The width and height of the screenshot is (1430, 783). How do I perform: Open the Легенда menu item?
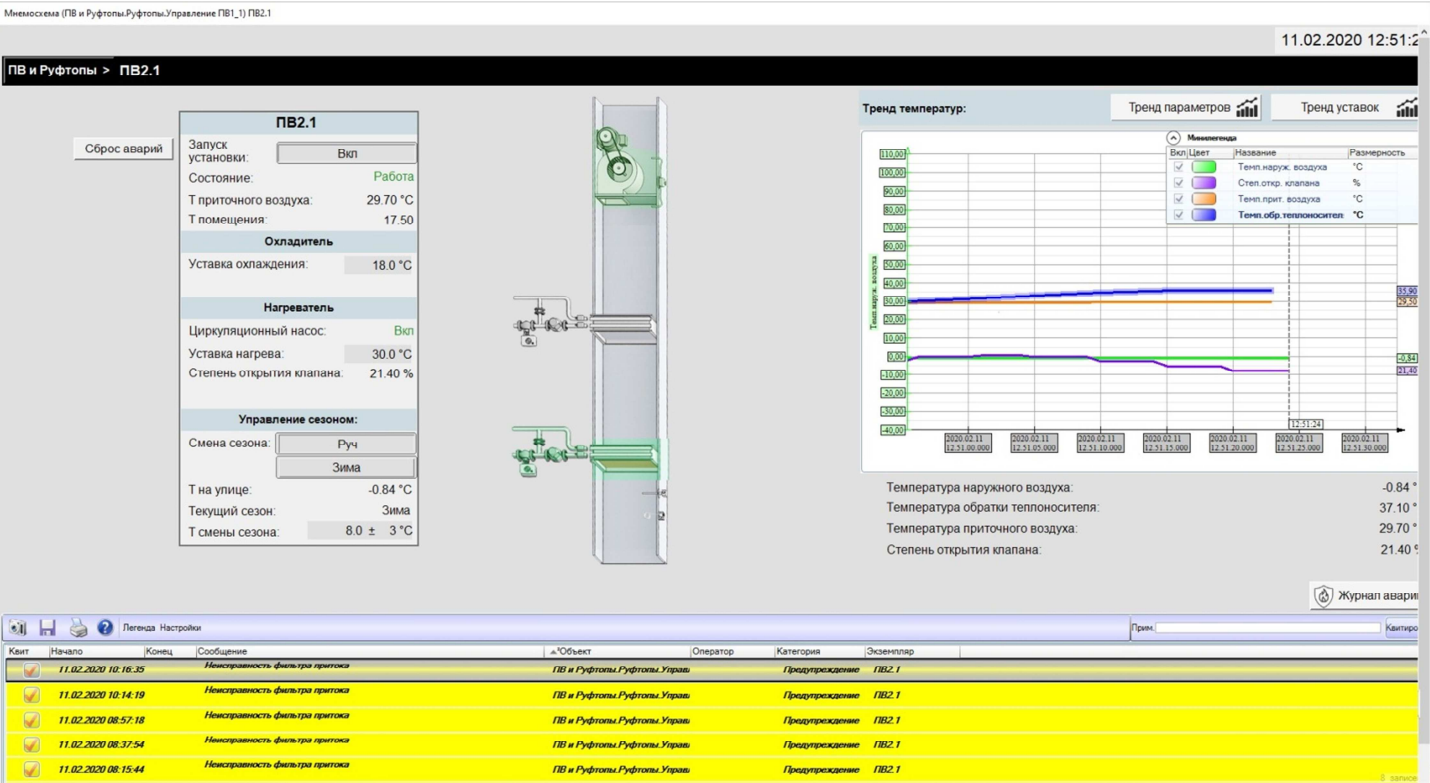(x=138, y=628)
